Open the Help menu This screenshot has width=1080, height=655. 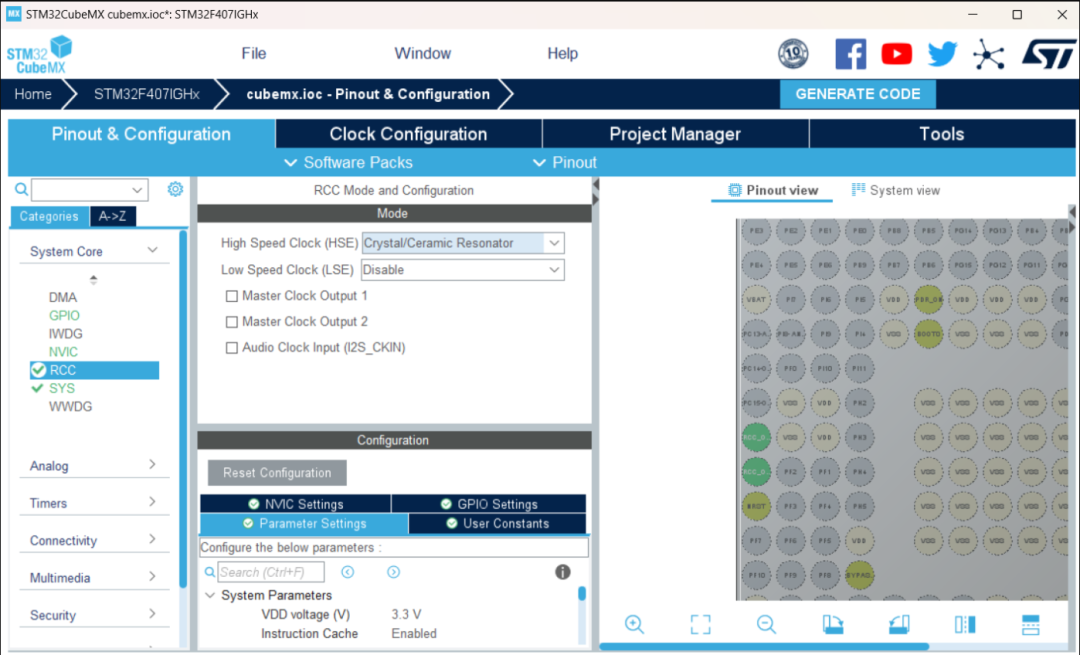click(x=562, y=54)
